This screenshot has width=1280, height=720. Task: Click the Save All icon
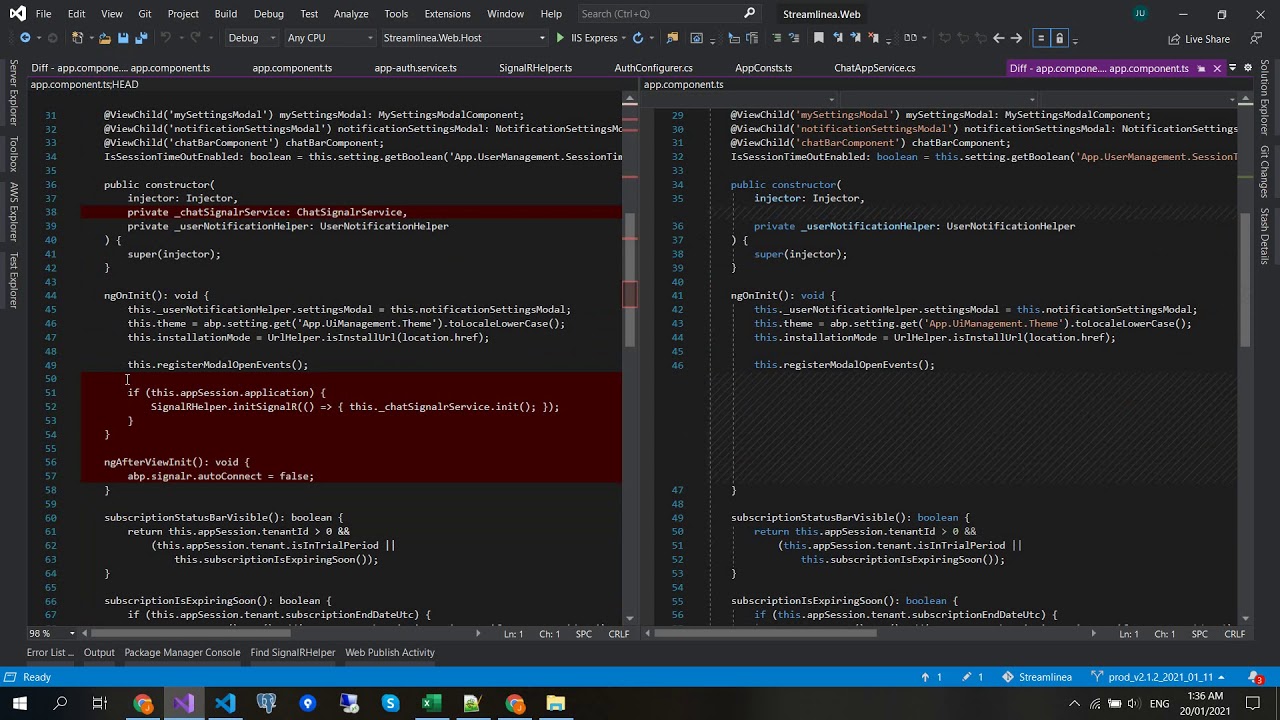pos(141,38)
